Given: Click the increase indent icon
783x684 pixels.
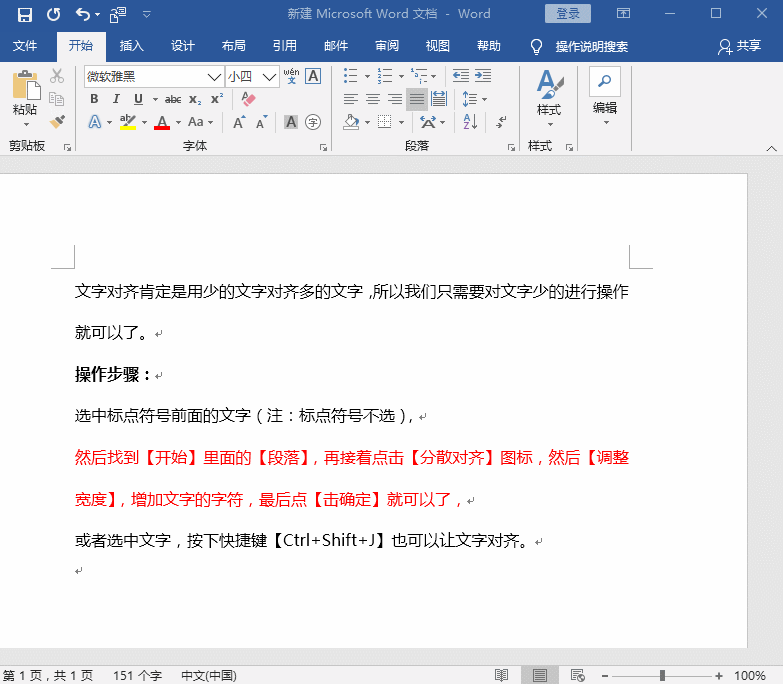Looking at the screenshot, I should click(483, 76).
